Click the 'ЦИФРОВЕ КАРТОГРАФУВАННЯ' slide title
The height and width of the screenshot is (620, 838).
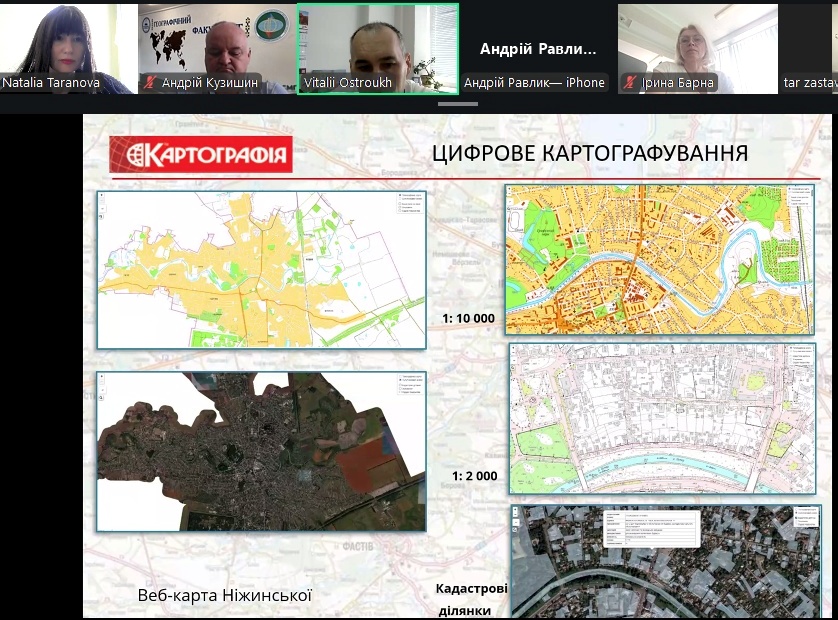pyautogui.click(x=589, y=153)
